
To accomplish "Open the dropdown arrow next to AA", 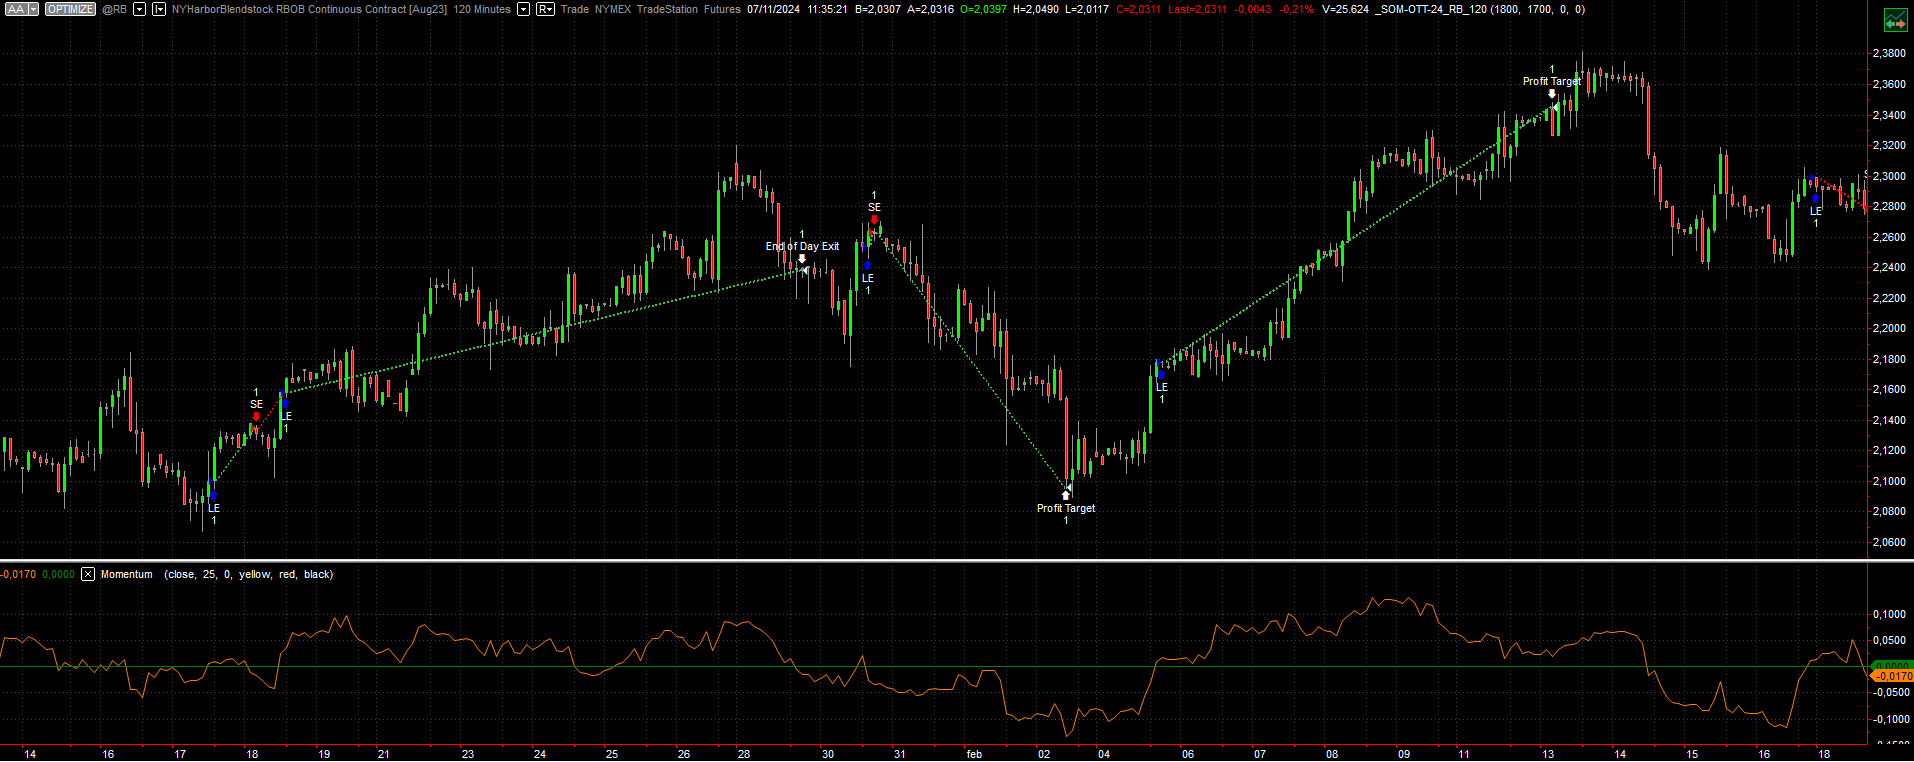I will (33, 9).
